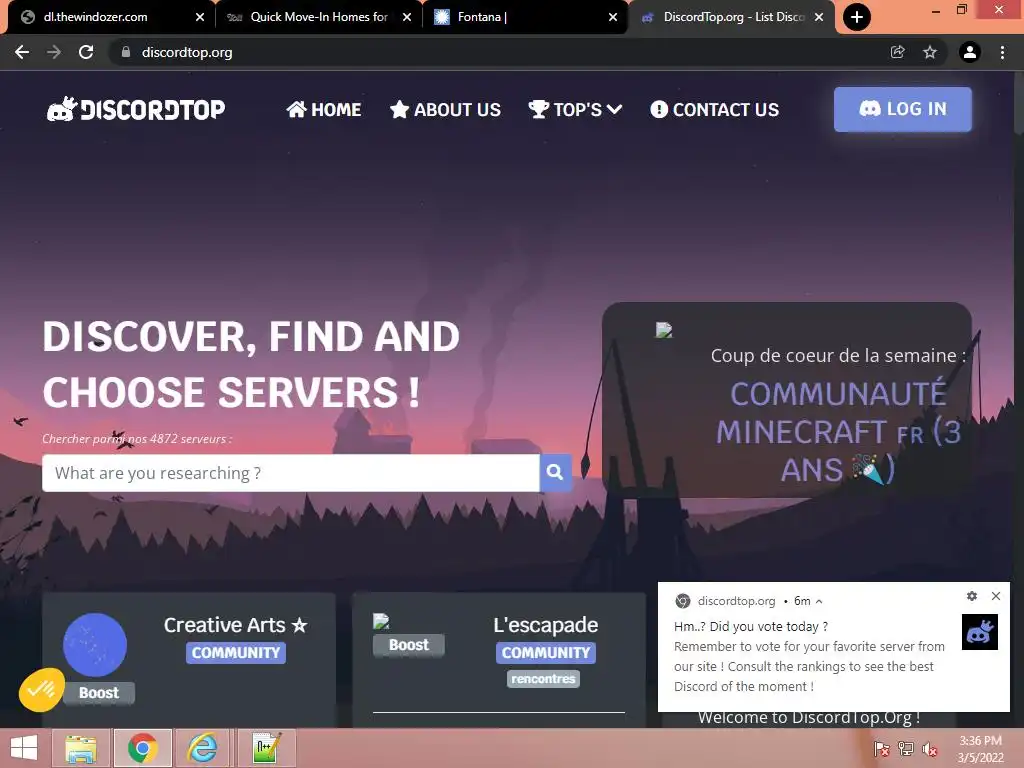Viewport: 1024px width, 768px height.
Task: Open the Windows Start menu
Action: [24, 748]
